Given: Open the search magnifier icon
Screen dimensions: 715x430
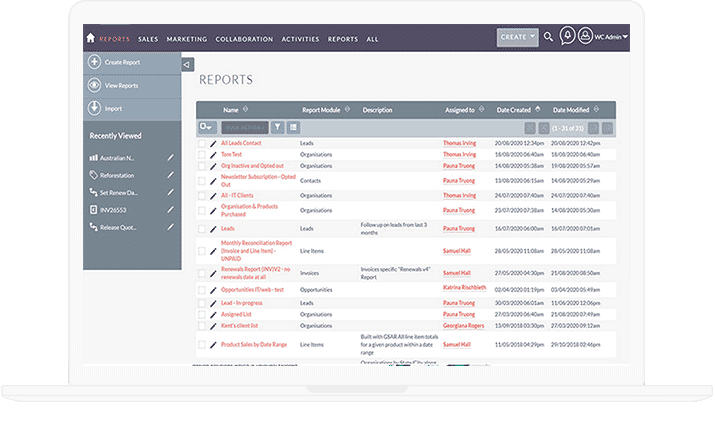Looking at the screenshot, I should click(548, 38).
